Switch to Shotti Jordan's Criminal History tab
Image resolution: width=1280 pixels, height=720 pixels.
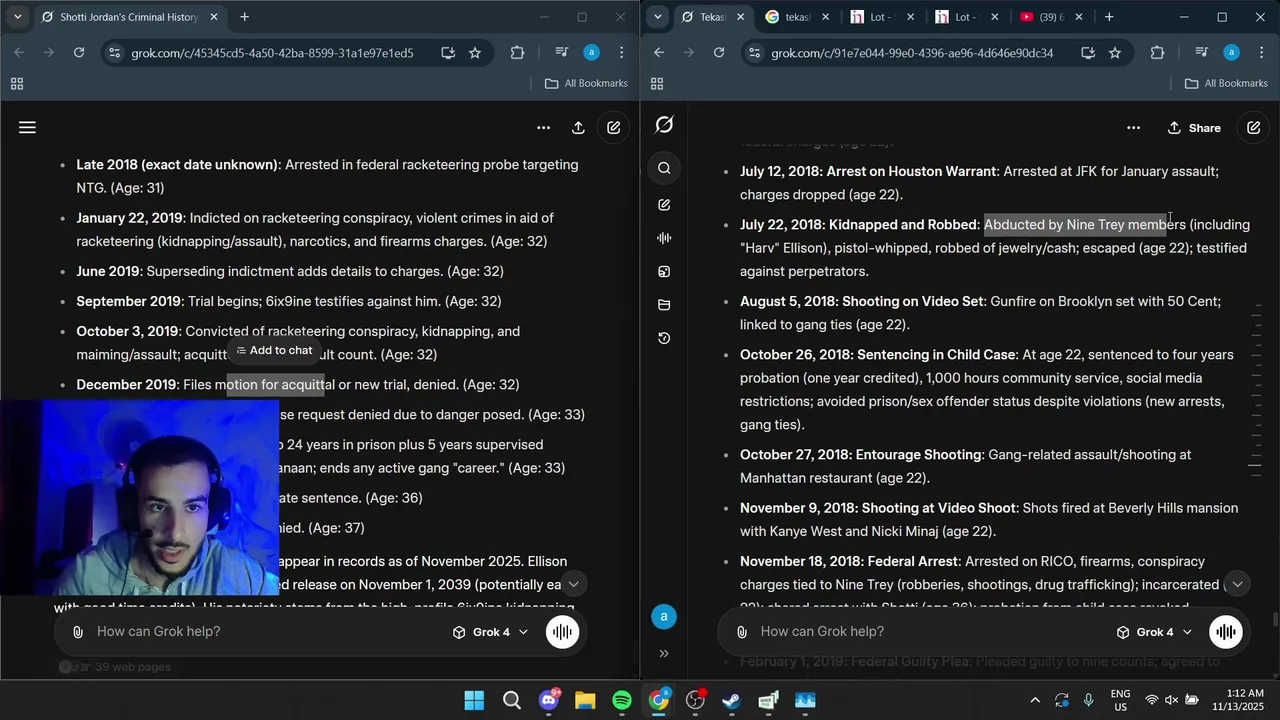point(125,17)
